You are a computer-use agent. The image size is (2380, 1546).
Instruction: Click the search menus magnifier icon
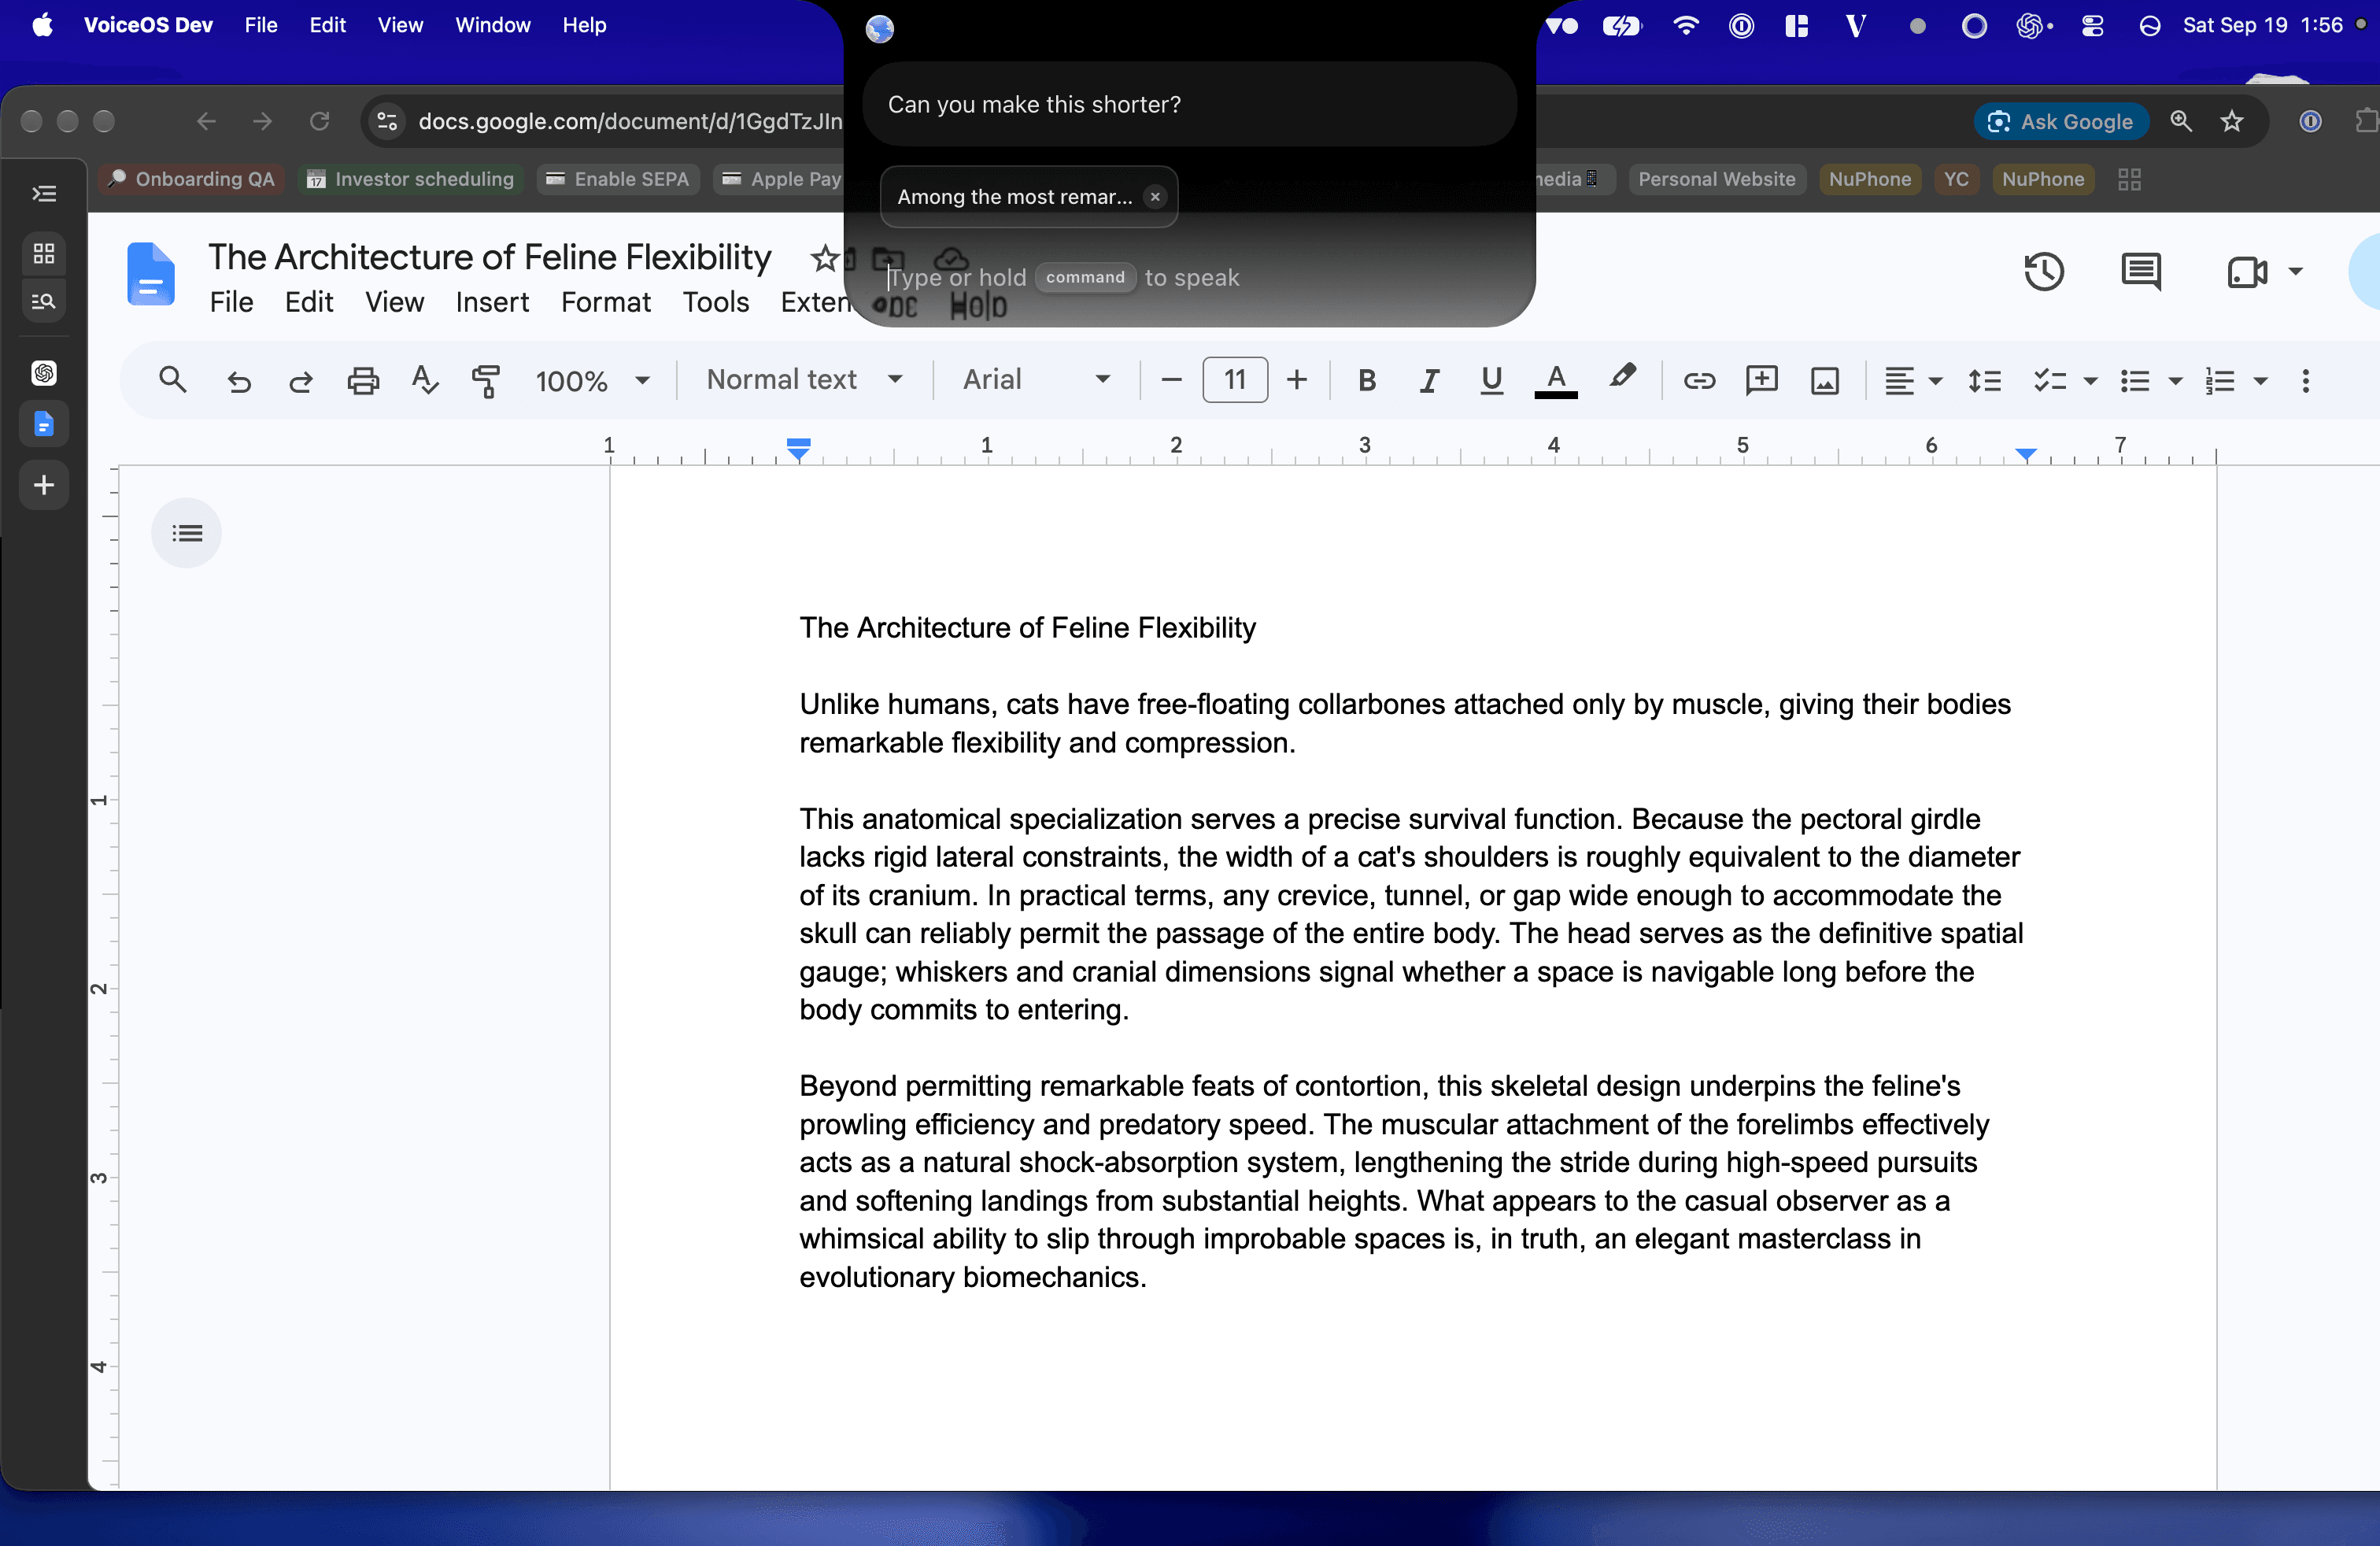click(172, 380)
